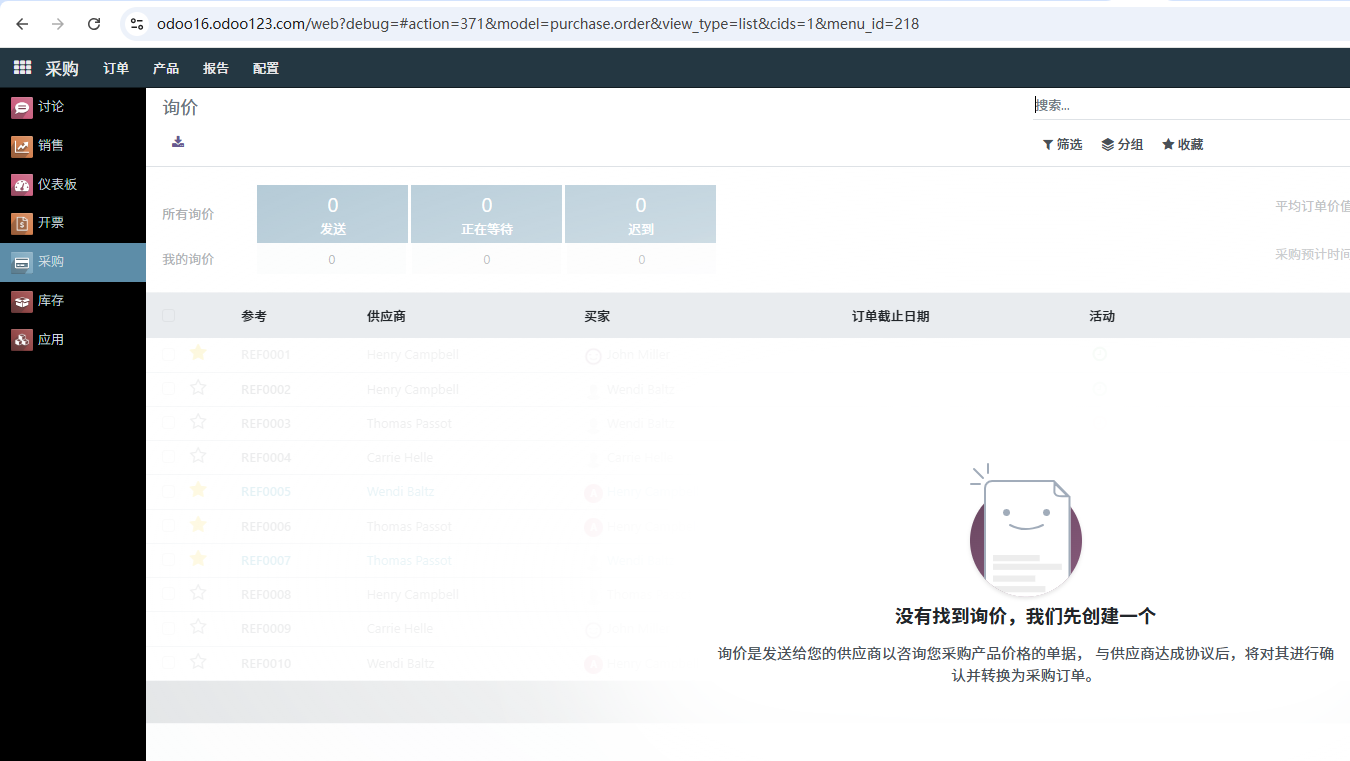Click the 采购 app title in navbar
Screen dimensions: 1350x761
click(62, 68)
